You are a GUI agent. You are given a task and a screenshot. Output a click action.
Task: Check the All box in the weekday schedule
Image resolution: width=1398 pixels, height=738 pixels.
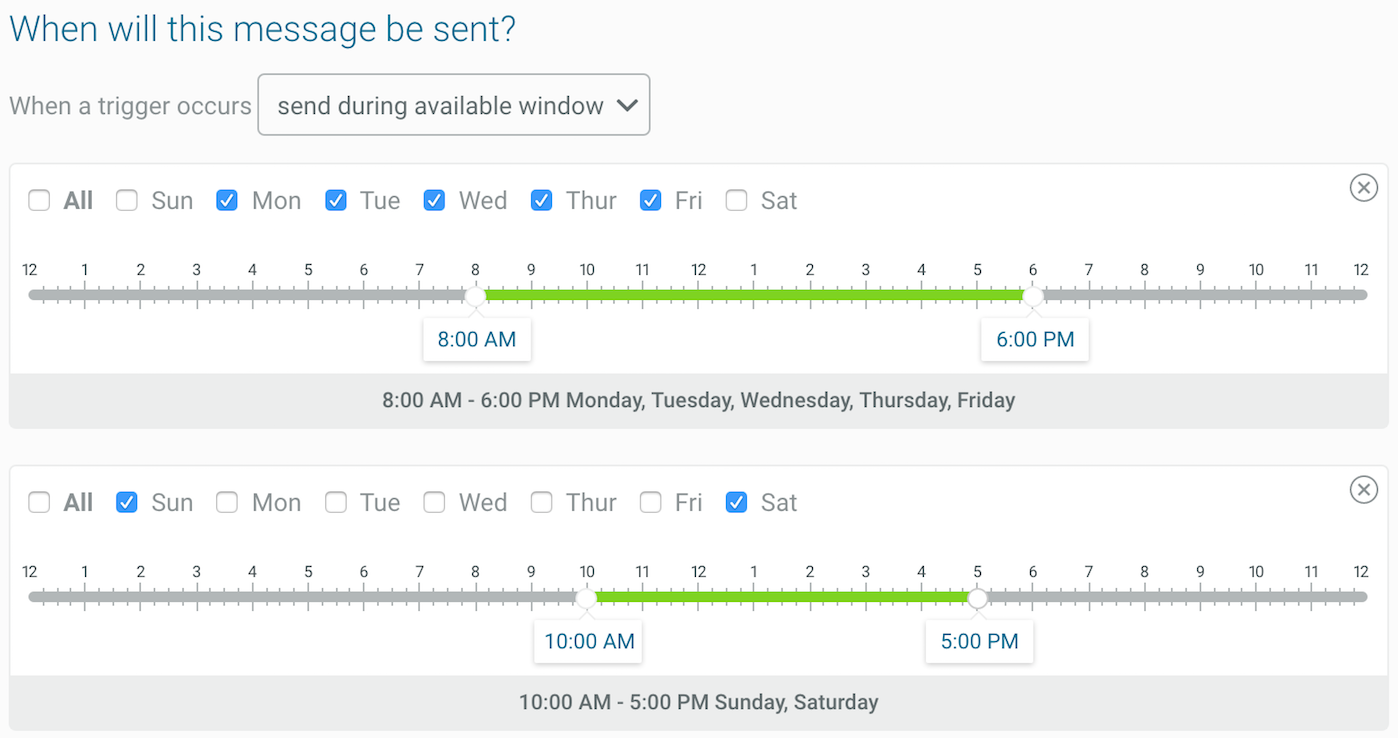click(x=39, y=201)
